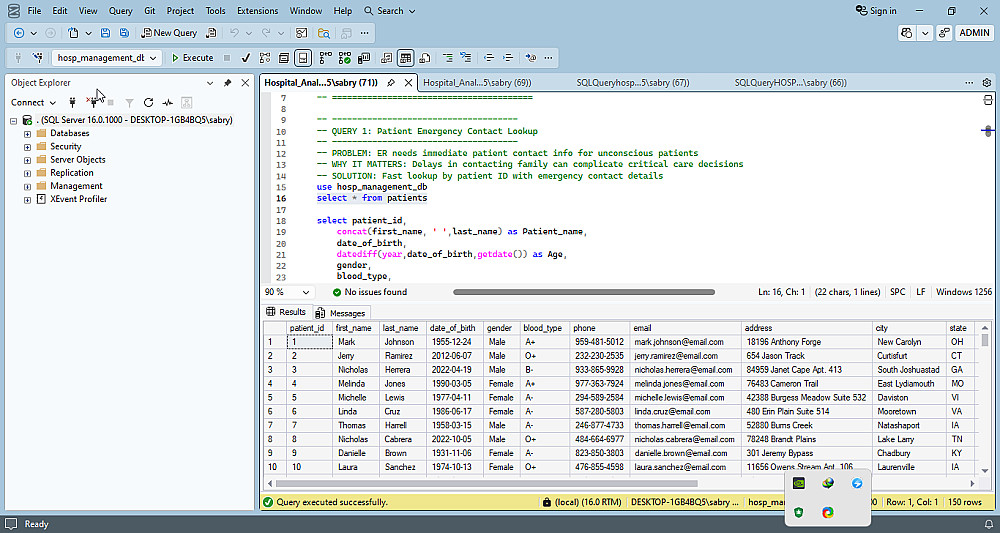This screenshot has height=533, width=1000.
Task: Click the Activity Monitor icon in Object Explorer
Action: coord(168,102)
